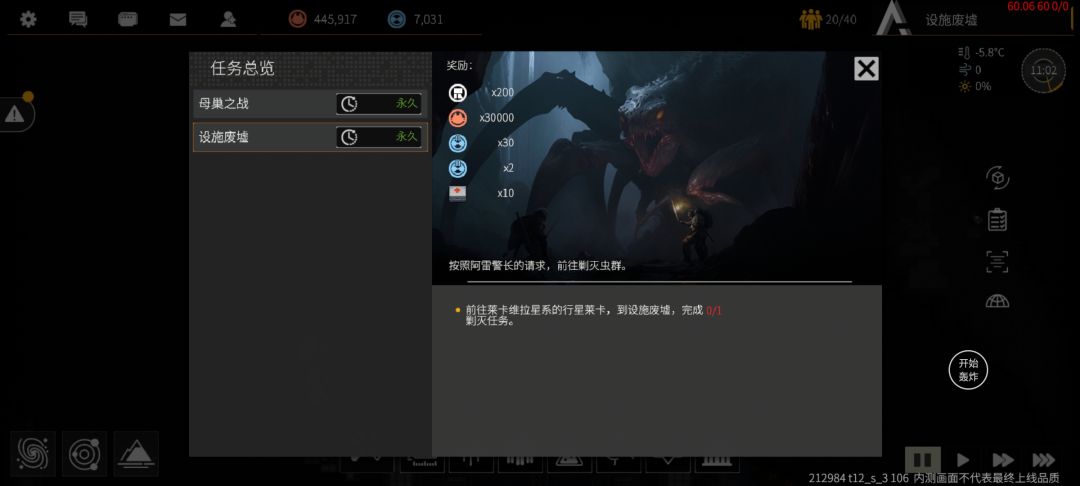
Task: Open the mail envelope icon
Action: [178, 20]
